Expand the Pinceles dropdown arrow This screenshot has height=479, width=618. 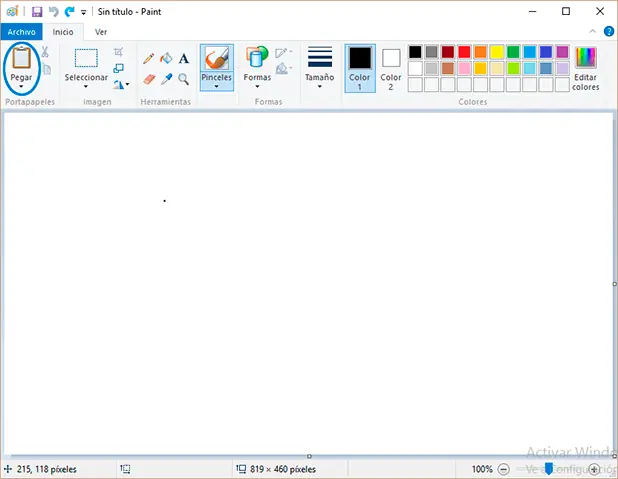216,86
